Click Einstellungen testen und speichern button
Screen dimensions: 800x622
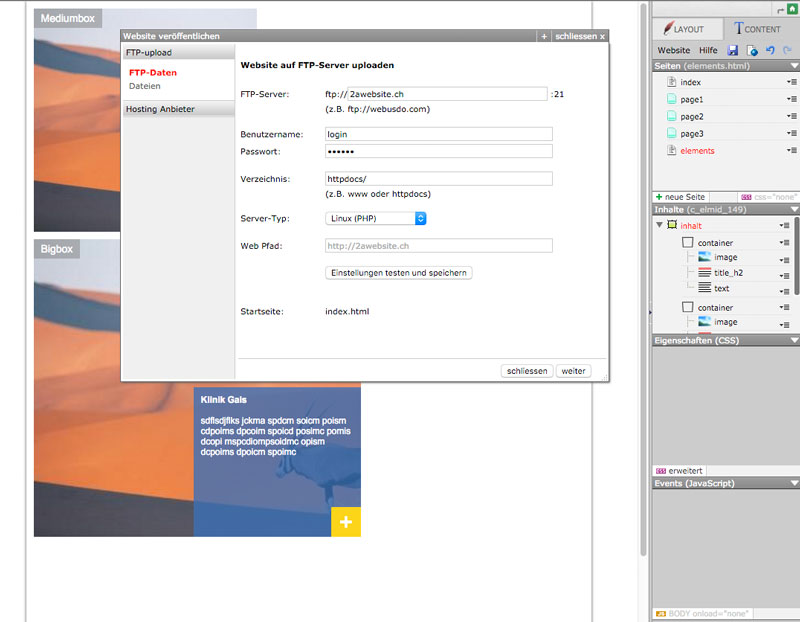coord(399,272)
